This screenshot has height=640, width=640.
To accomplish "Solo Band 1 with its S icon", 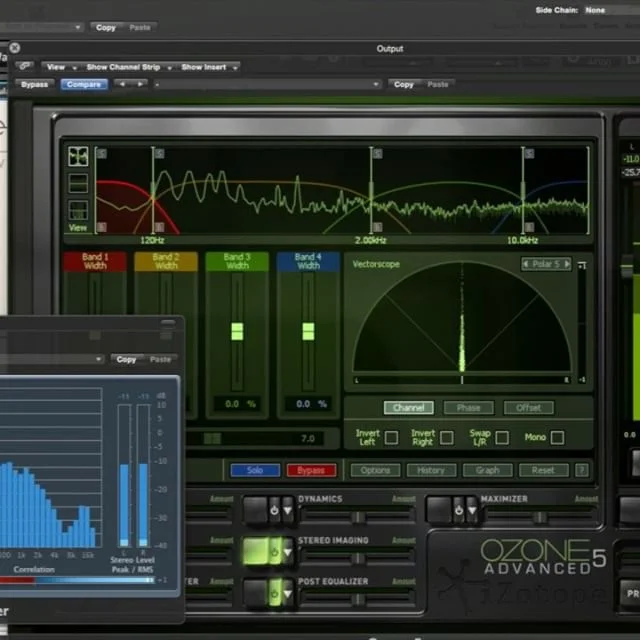I will (102, 153).
